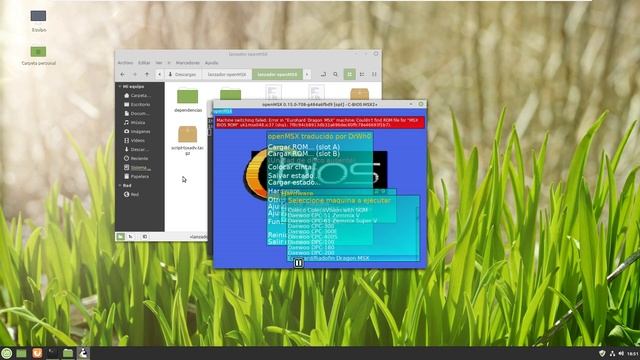Select Daewoo CPC-51 Zemmix V machine

(x=323, y=215)
